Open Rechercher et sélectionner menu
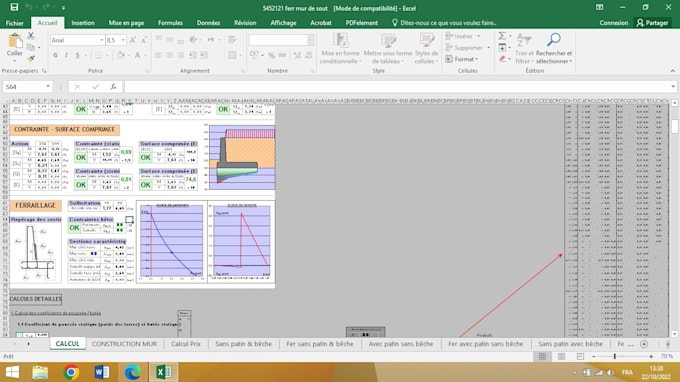Screen dimensions: 680x382 (554, 49)
